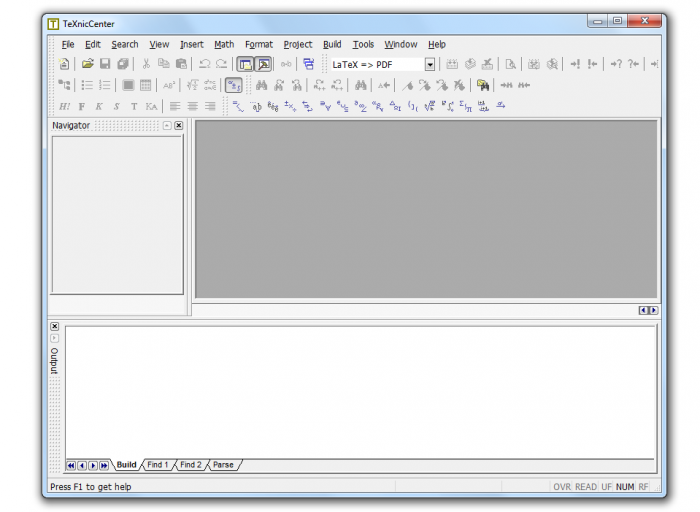Center text alignment icon
700x512 pixels.
point(192,106)
